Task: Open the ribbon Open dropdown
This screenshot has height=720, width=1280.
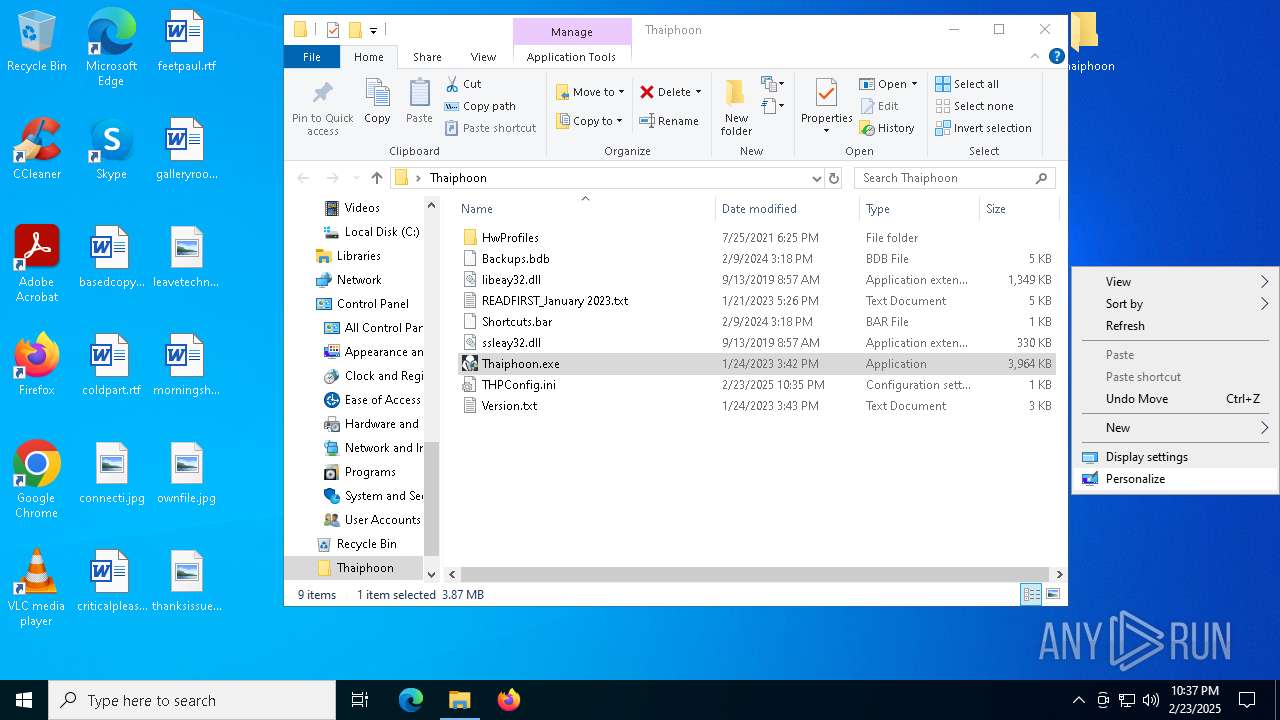Action: tap(887, 84)
